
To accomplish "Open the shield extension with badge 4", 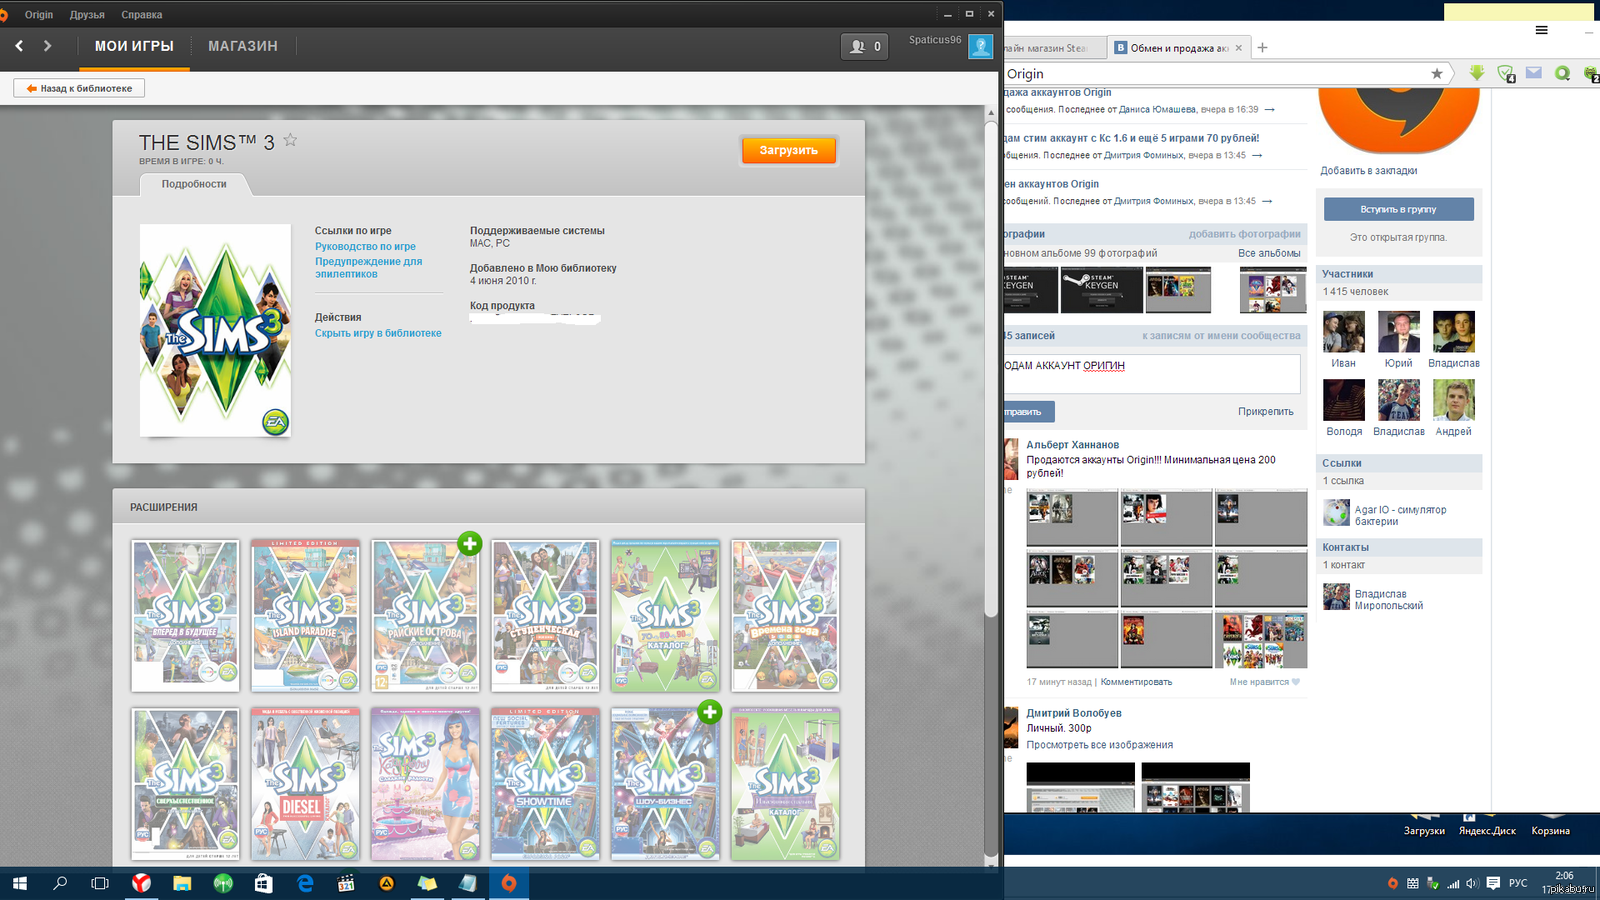I will [1506, 73].
